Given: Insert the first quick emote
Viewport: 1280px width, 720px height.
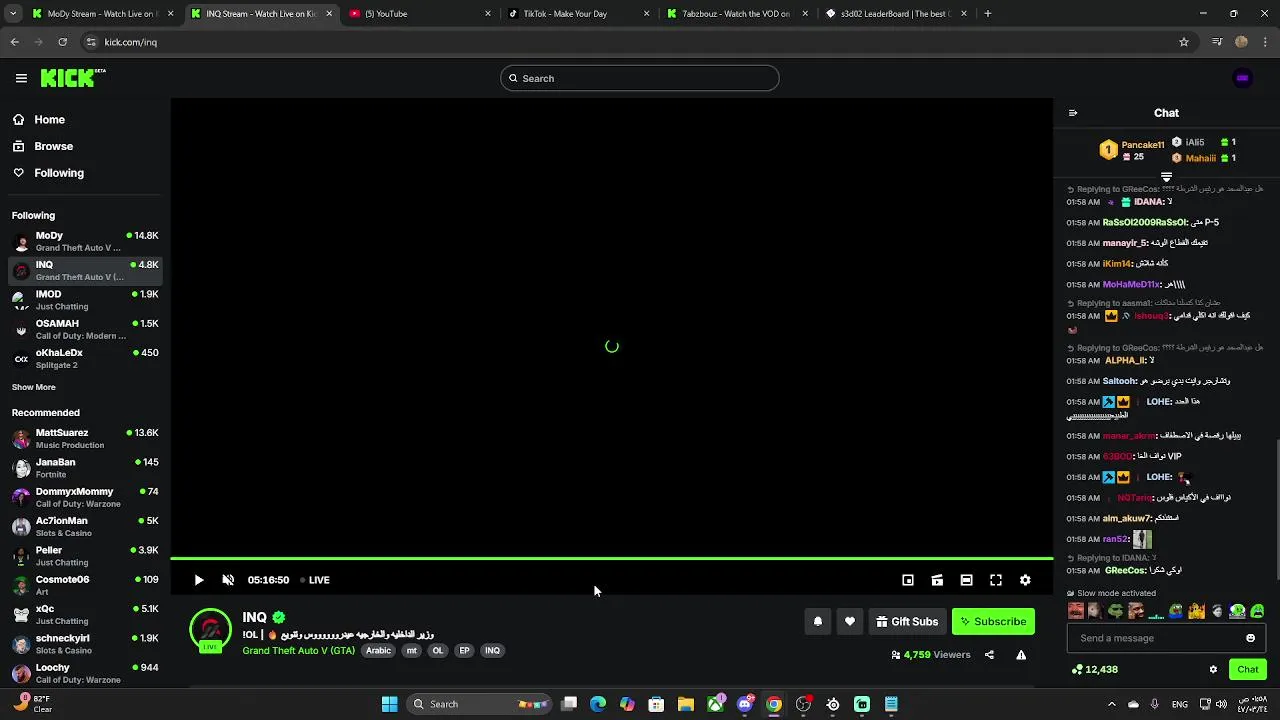Looking at the screenshot, I should pos(1076,611).
